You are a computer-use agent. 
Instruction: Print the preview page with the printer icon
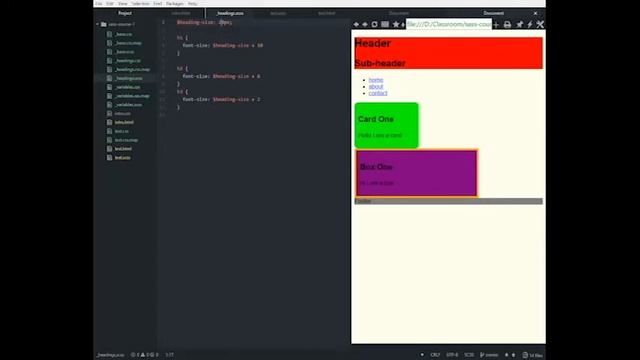pos(507,24)
